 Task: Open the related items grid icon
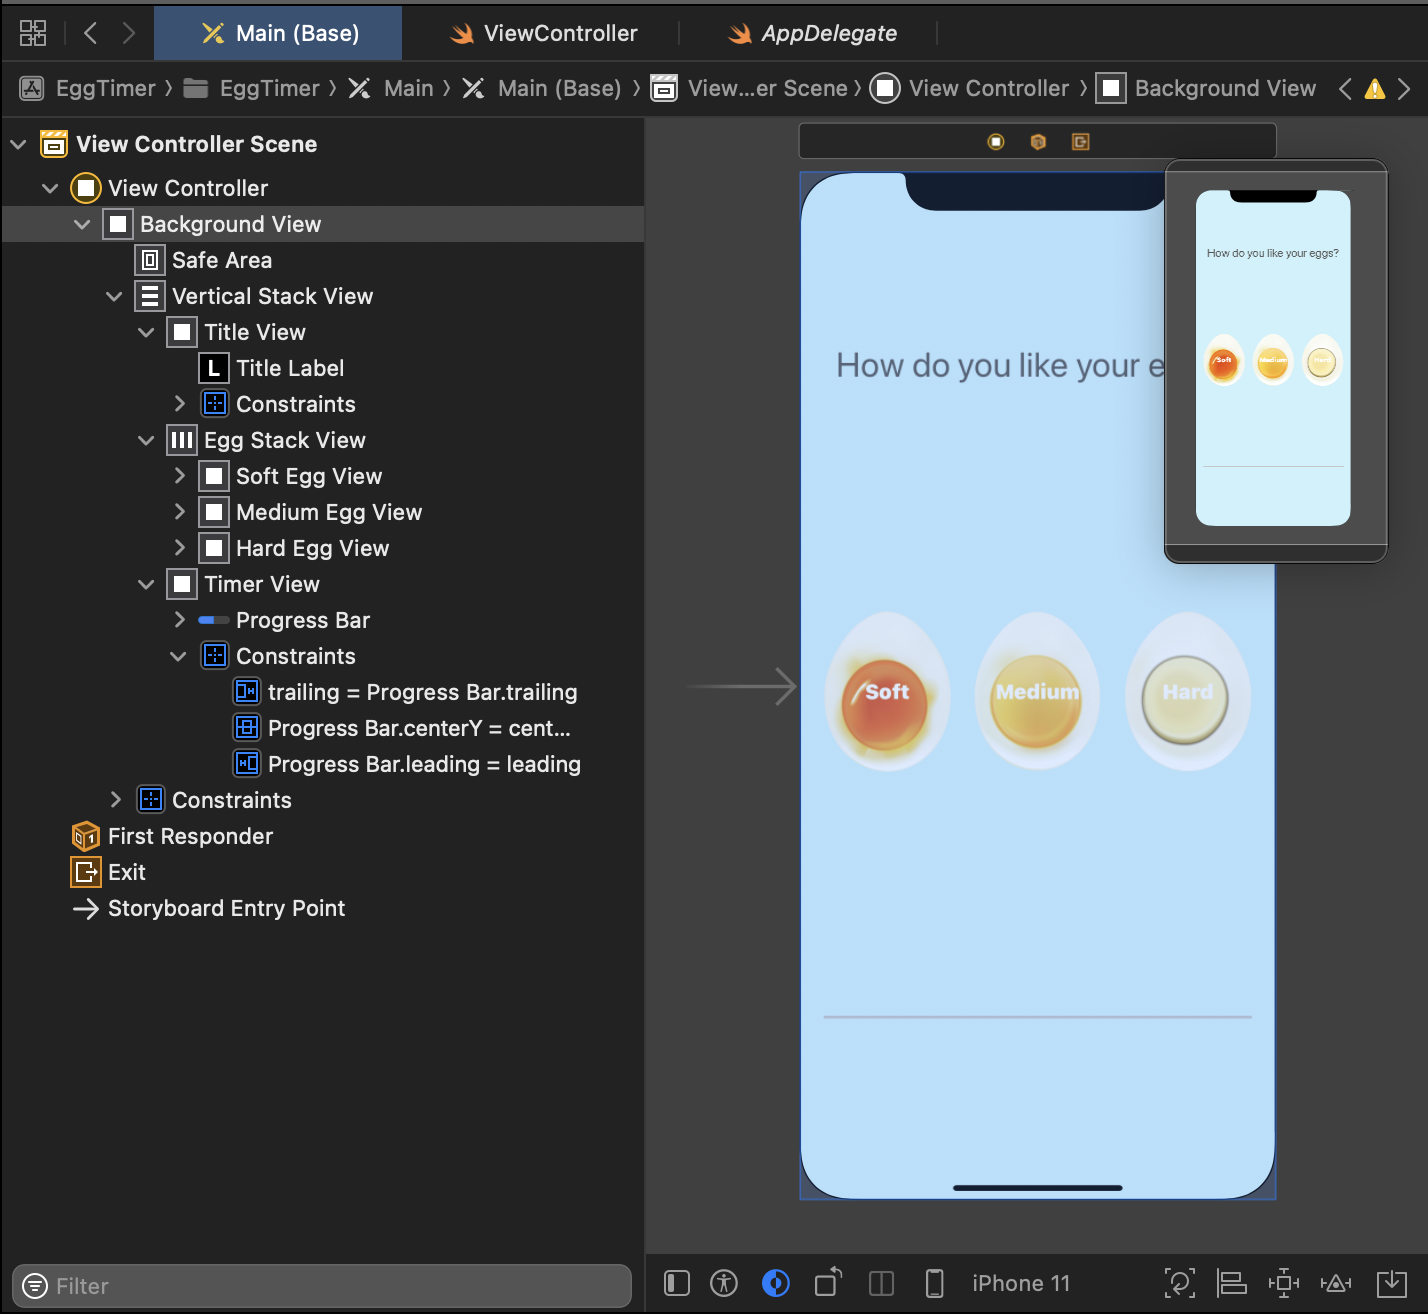(33, 33)
